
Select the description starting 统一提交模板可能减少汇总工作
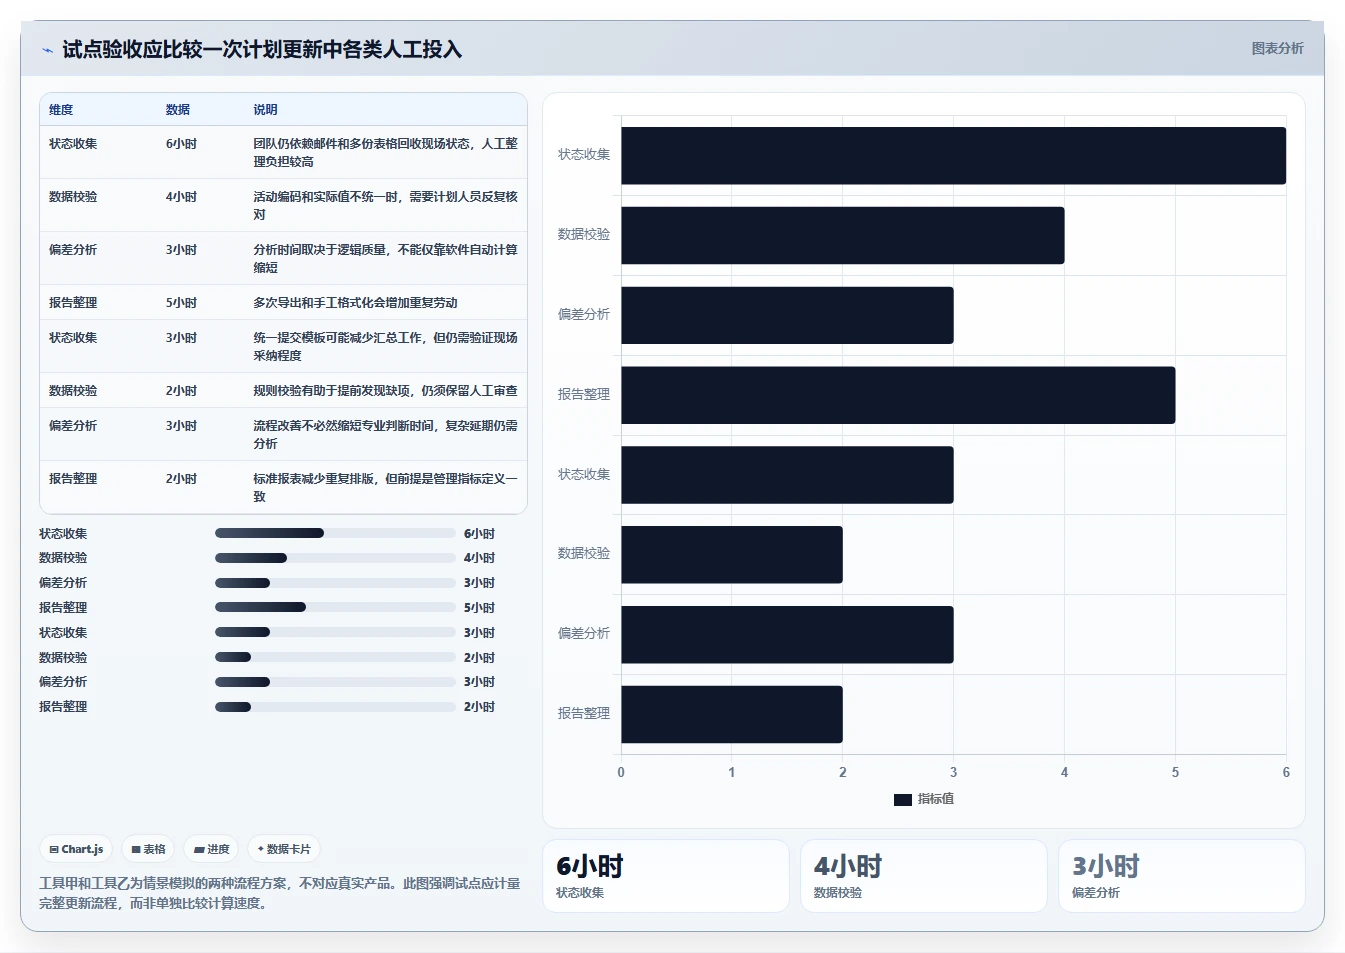(x=385, y=346)
